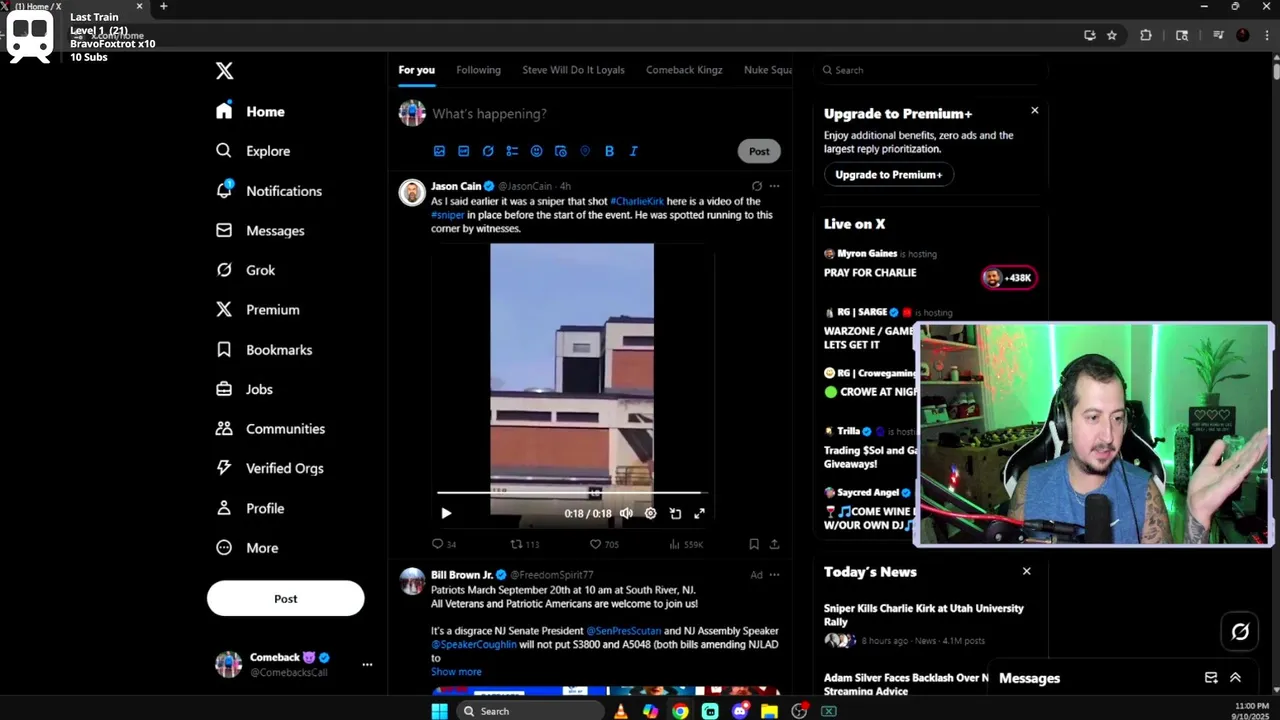This screenshot has height=720, width=1280.
Task: Open the More menu in the sidebar
Action: [x=248, y=548]
